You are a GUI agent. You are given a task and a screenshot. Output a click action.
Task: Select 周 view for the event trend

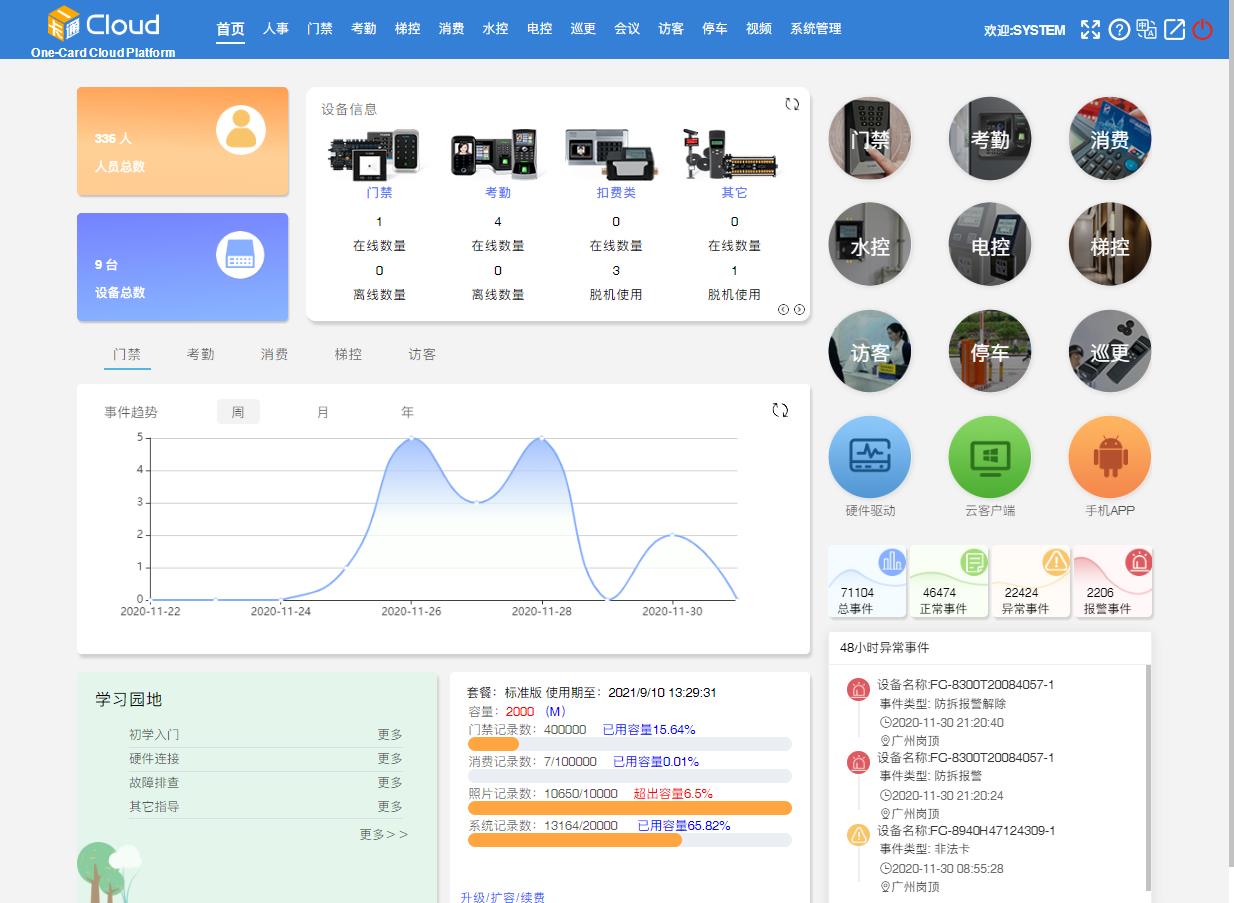[238, 411]
